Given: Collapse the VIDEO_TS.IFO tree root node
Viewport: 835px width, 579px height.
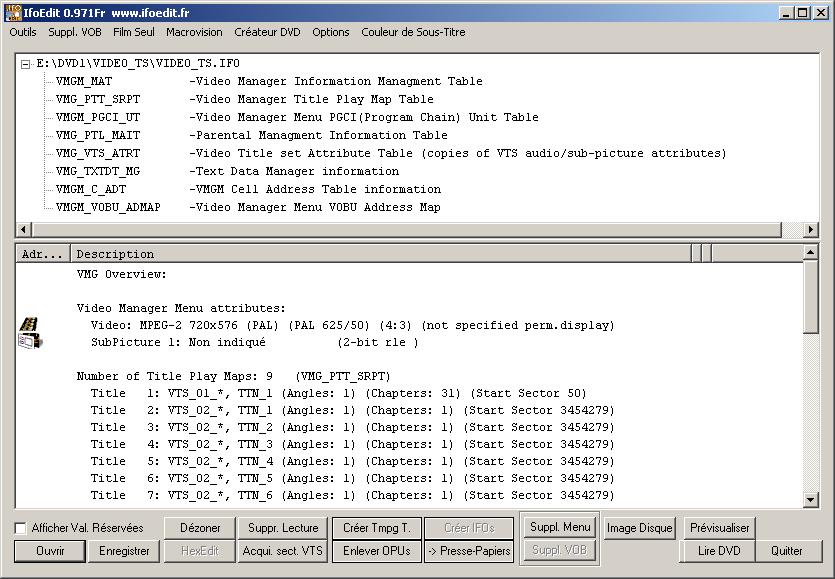Looking at the screenshot, I should 27,64.
